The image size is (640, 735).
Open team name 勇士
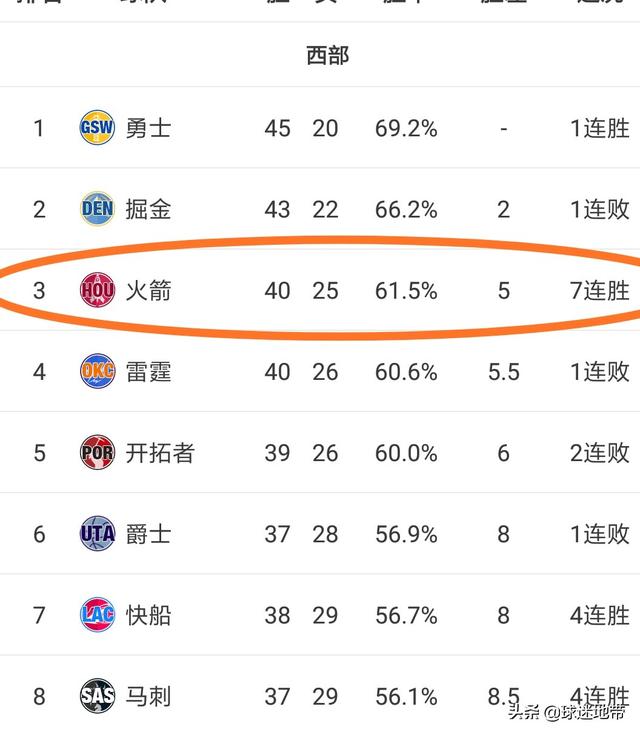tap(148, 128)
